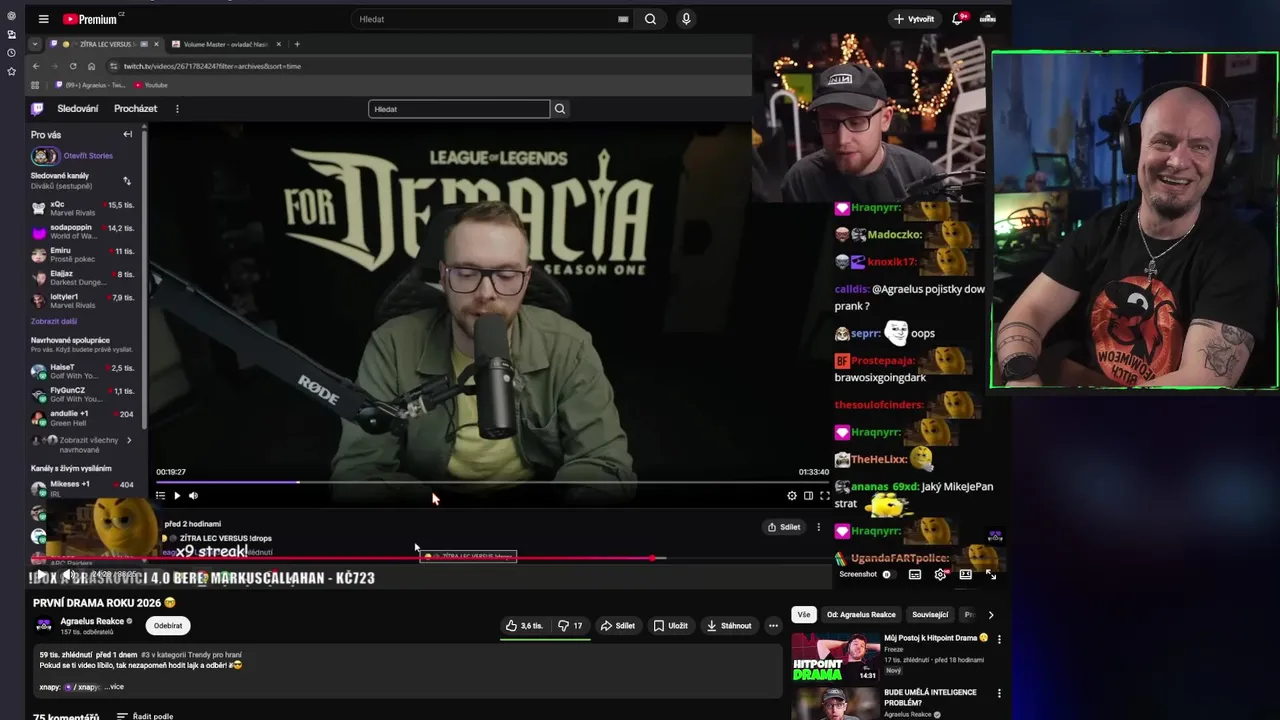Open the YouTube account avatar menu
This screenshot has width=1280, height=720.
pyautogui.click(x=988, y=19)
